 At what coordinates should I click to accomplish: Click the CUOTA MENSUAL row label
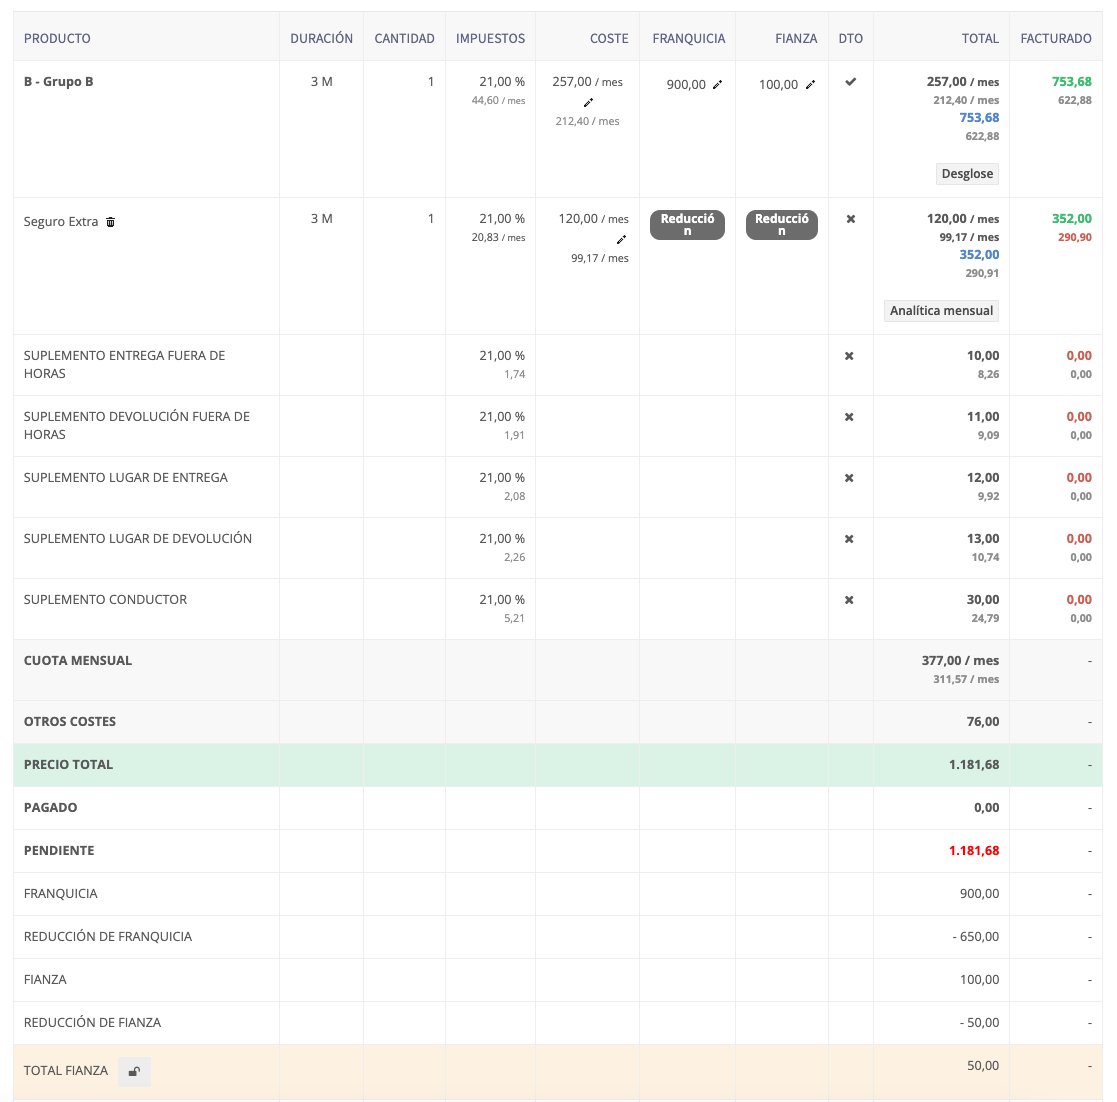pyautogui.click(x=78, y=660)
